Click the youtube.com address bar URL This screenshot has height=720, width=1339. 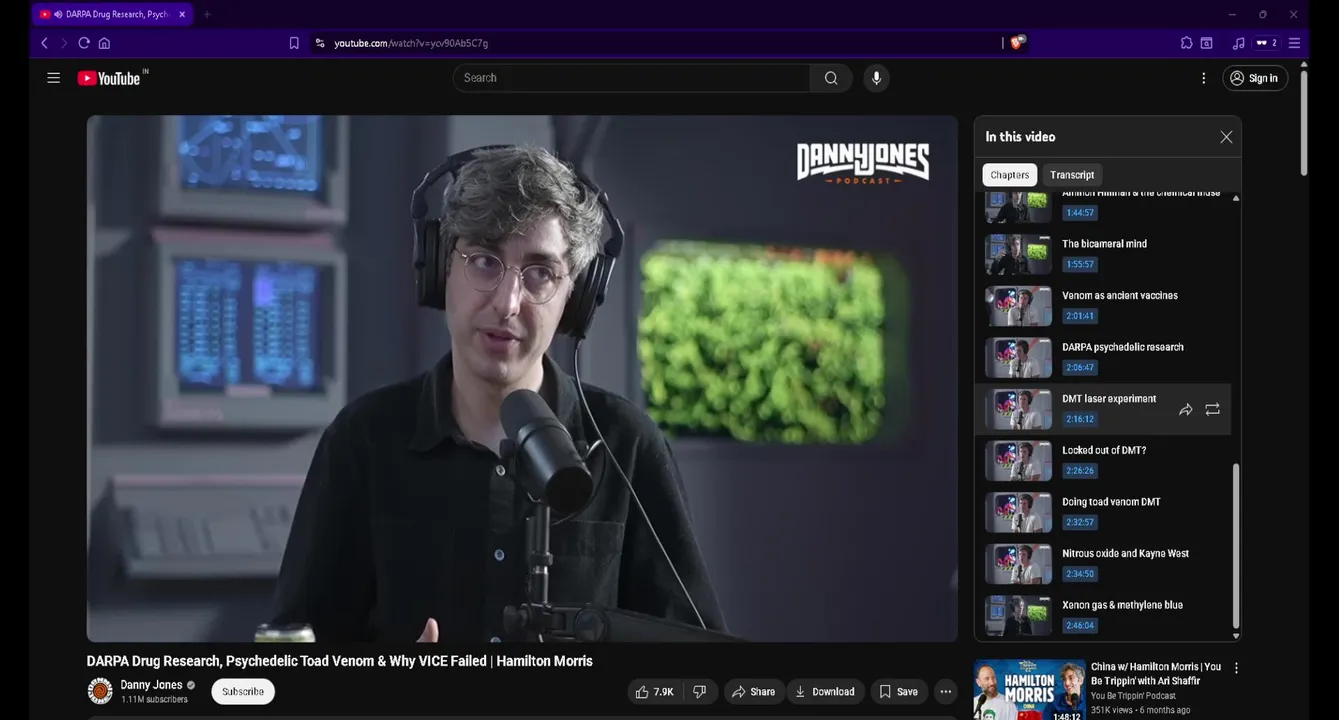click(411, 43)
